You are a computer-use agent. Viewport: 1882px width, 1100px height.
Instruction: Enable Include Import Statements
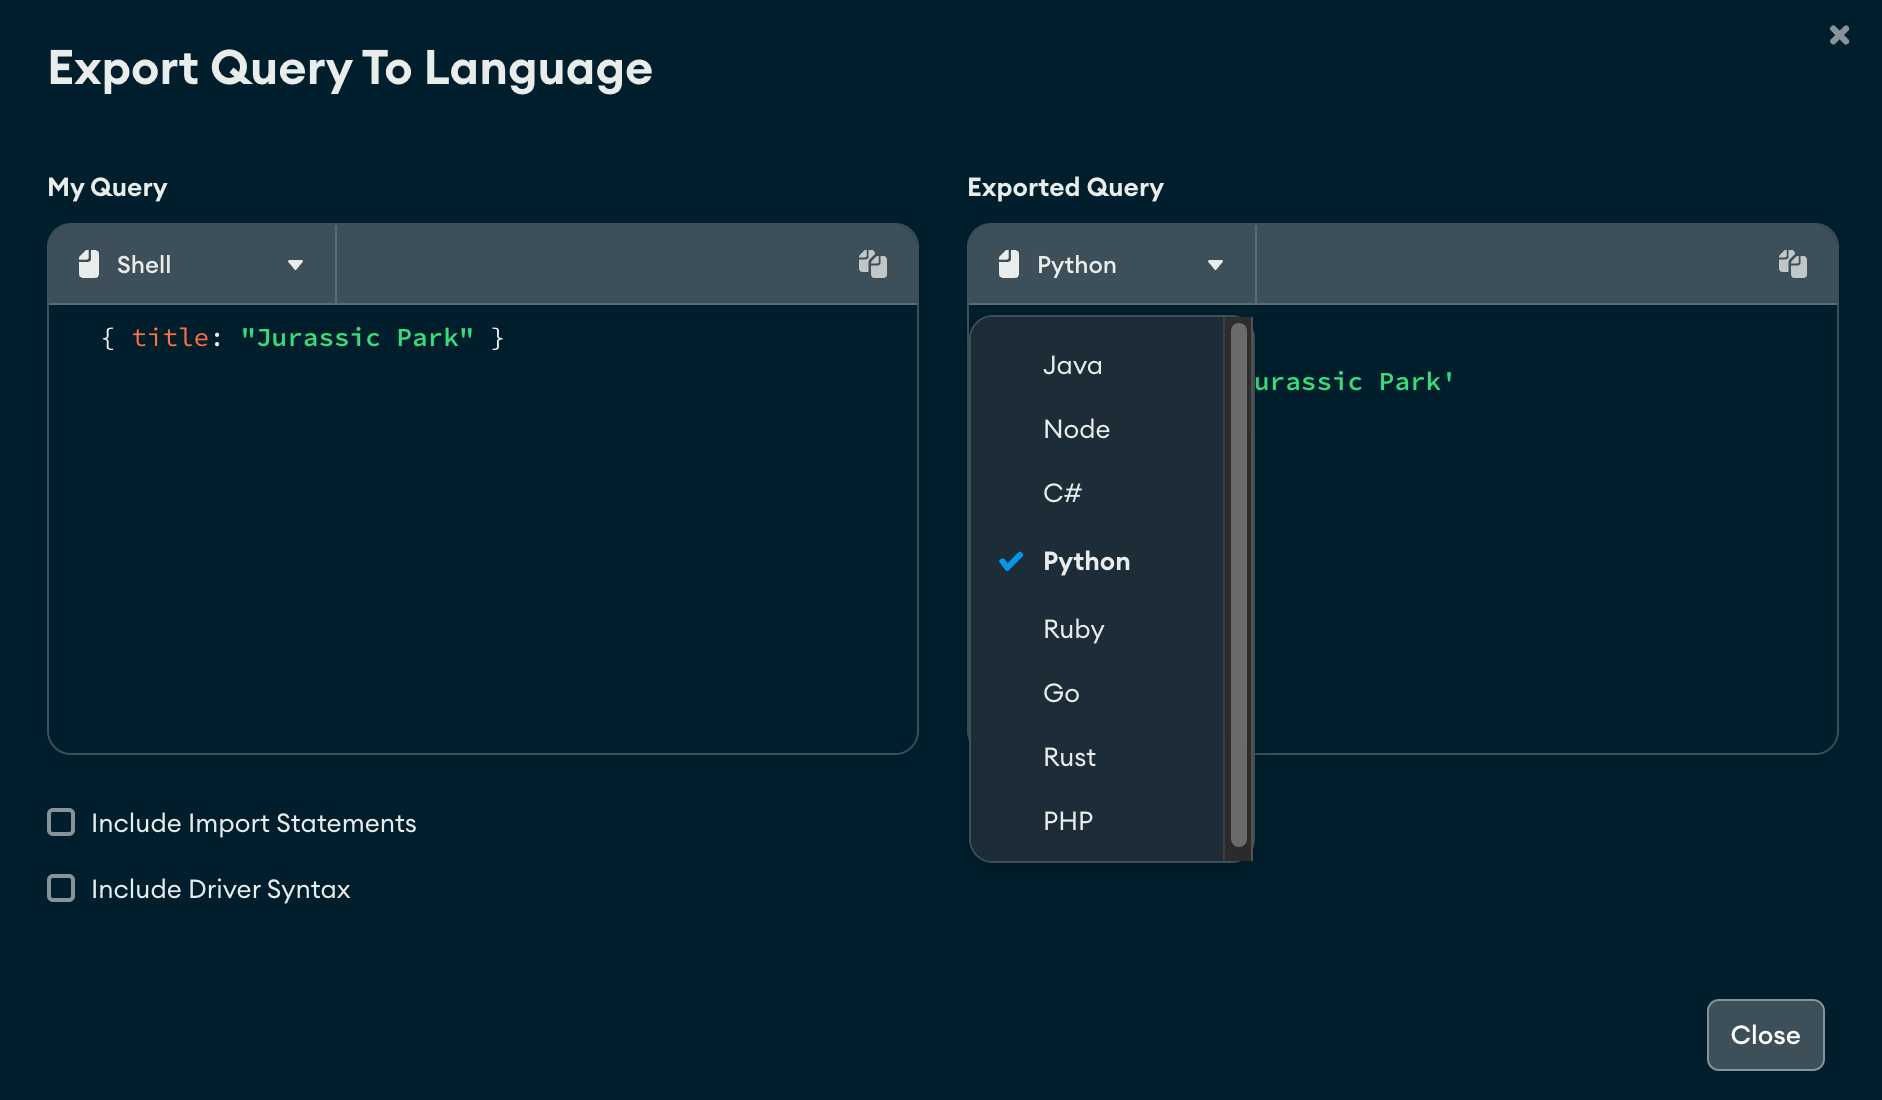[61, 822]
